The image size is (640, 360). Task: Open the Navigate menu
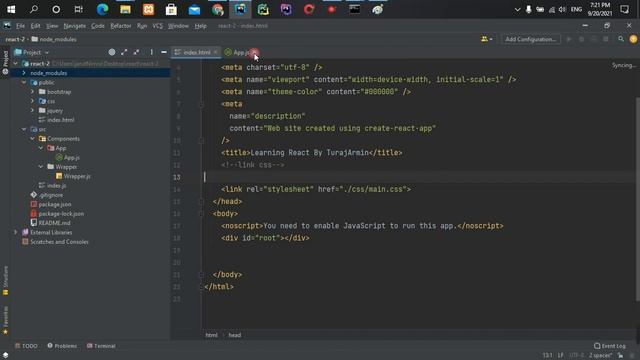(x=75, y=26)
